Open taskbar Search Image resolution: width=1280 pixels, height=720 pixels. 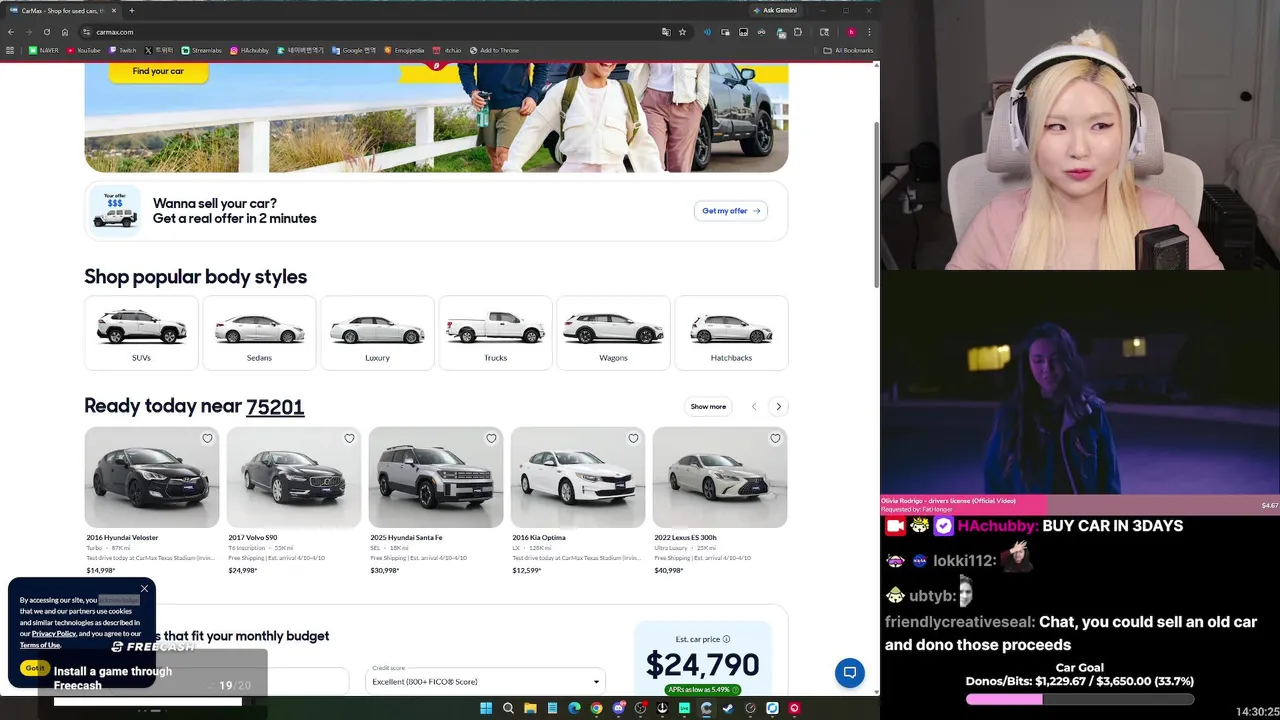(x=508, y=708)
